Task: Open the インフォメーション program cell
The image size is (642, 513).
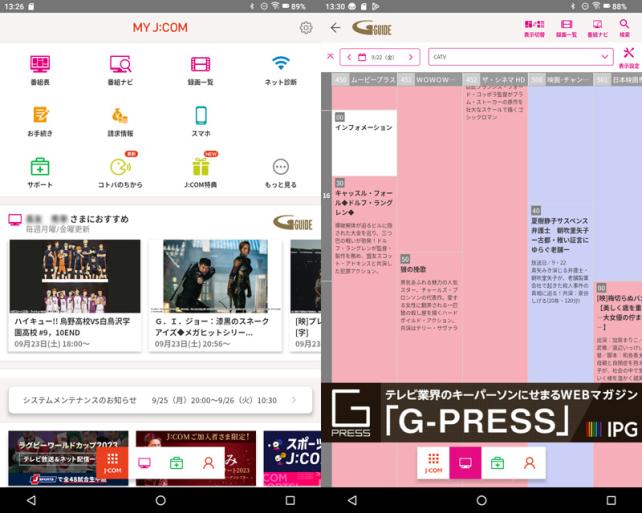Action: click(x=364, y=143)
